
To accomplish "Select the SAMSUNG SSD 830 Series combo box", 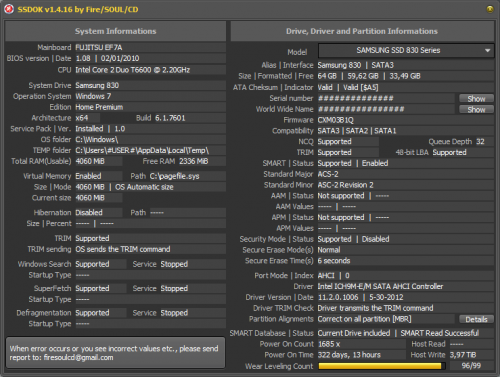I will pos(406,51).
